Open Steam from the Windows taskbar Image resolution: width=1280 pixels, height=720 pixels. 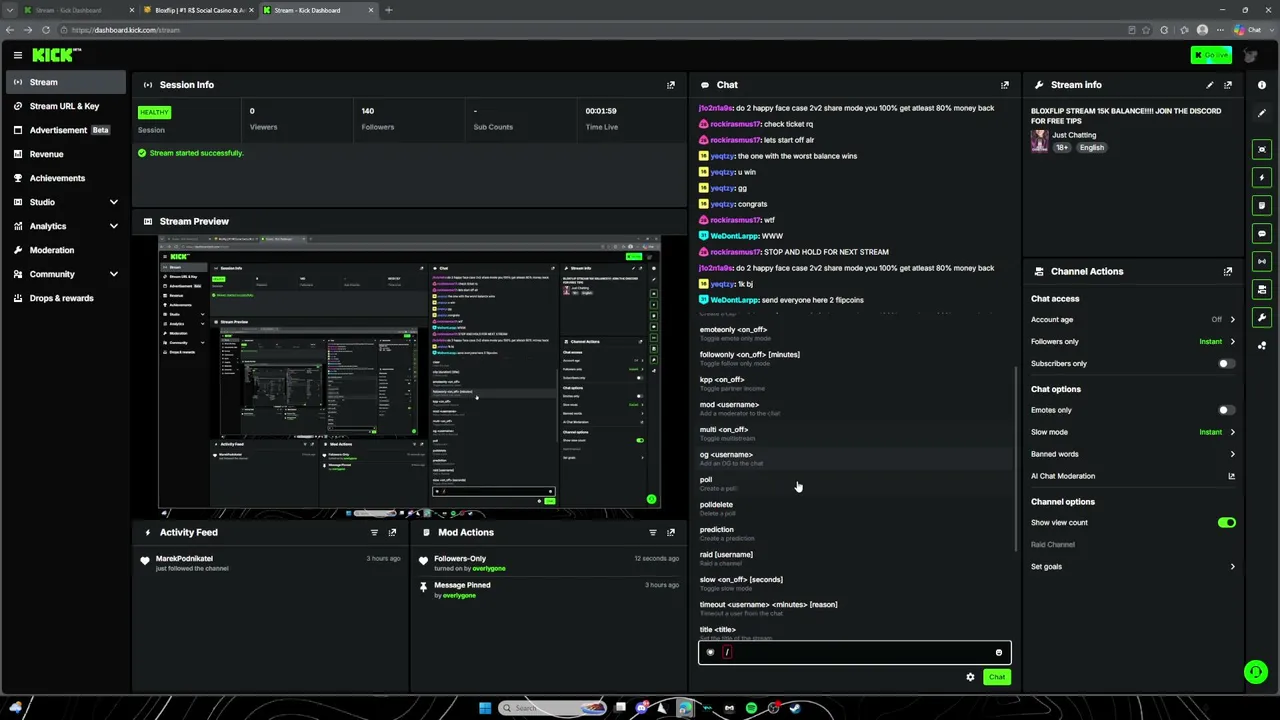[x=795, y=708]
